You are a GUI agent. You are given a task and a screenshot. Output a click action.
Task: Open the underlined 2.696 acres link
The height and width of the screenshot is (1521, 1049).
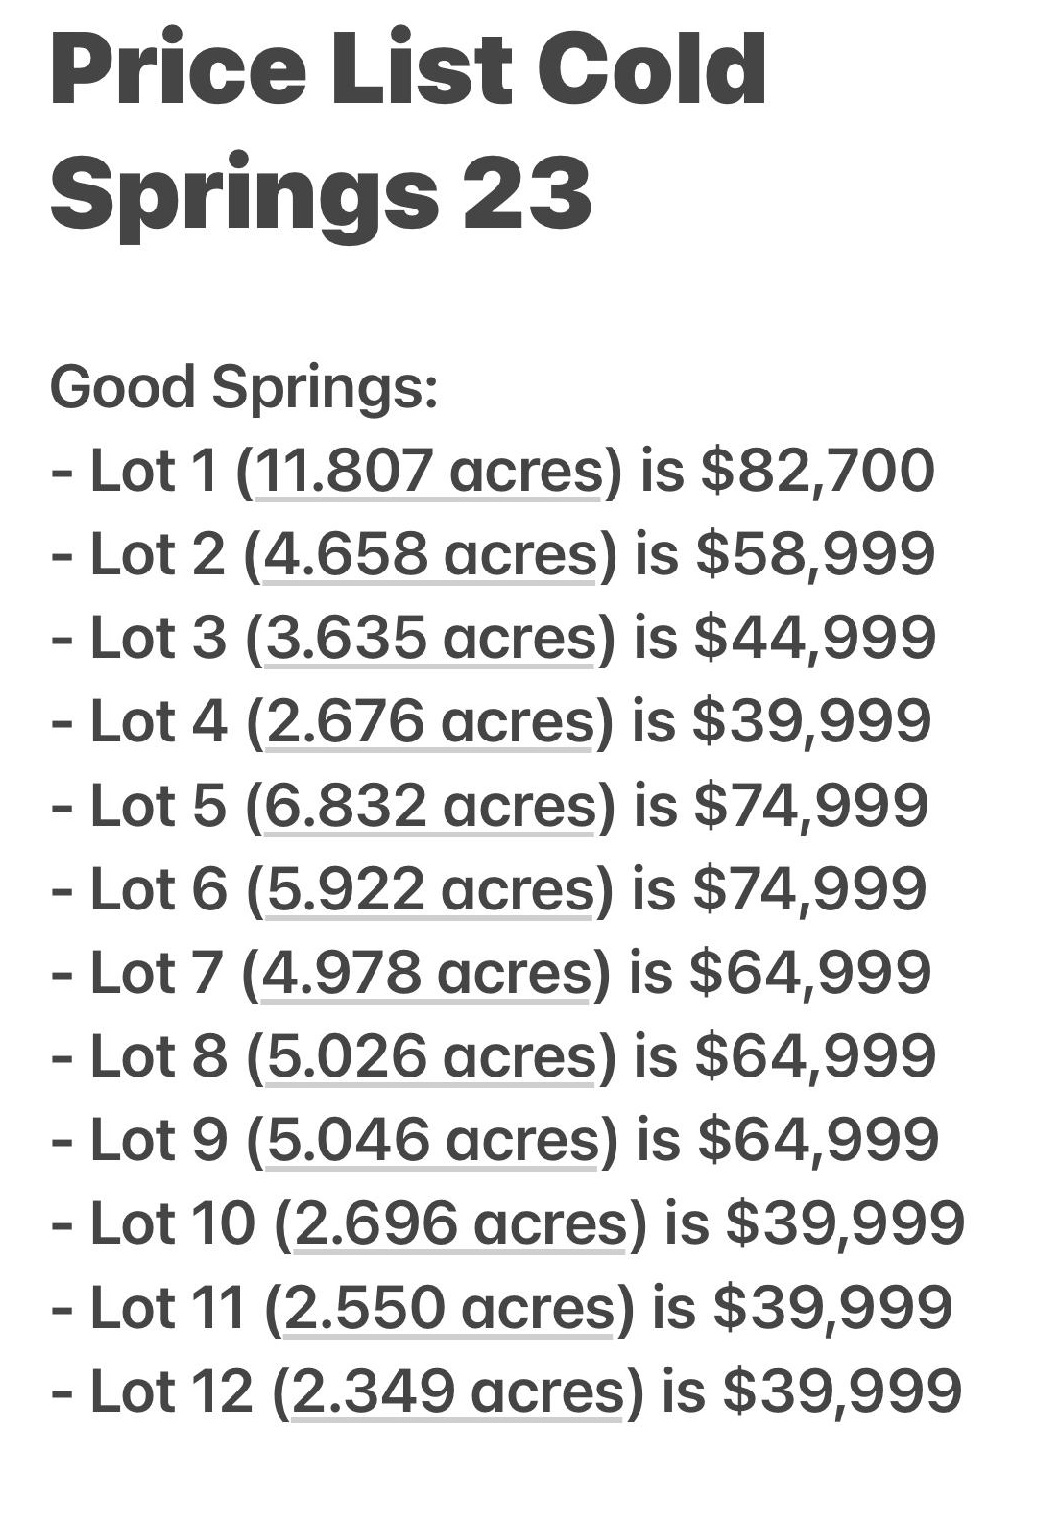pos(461,1223)
